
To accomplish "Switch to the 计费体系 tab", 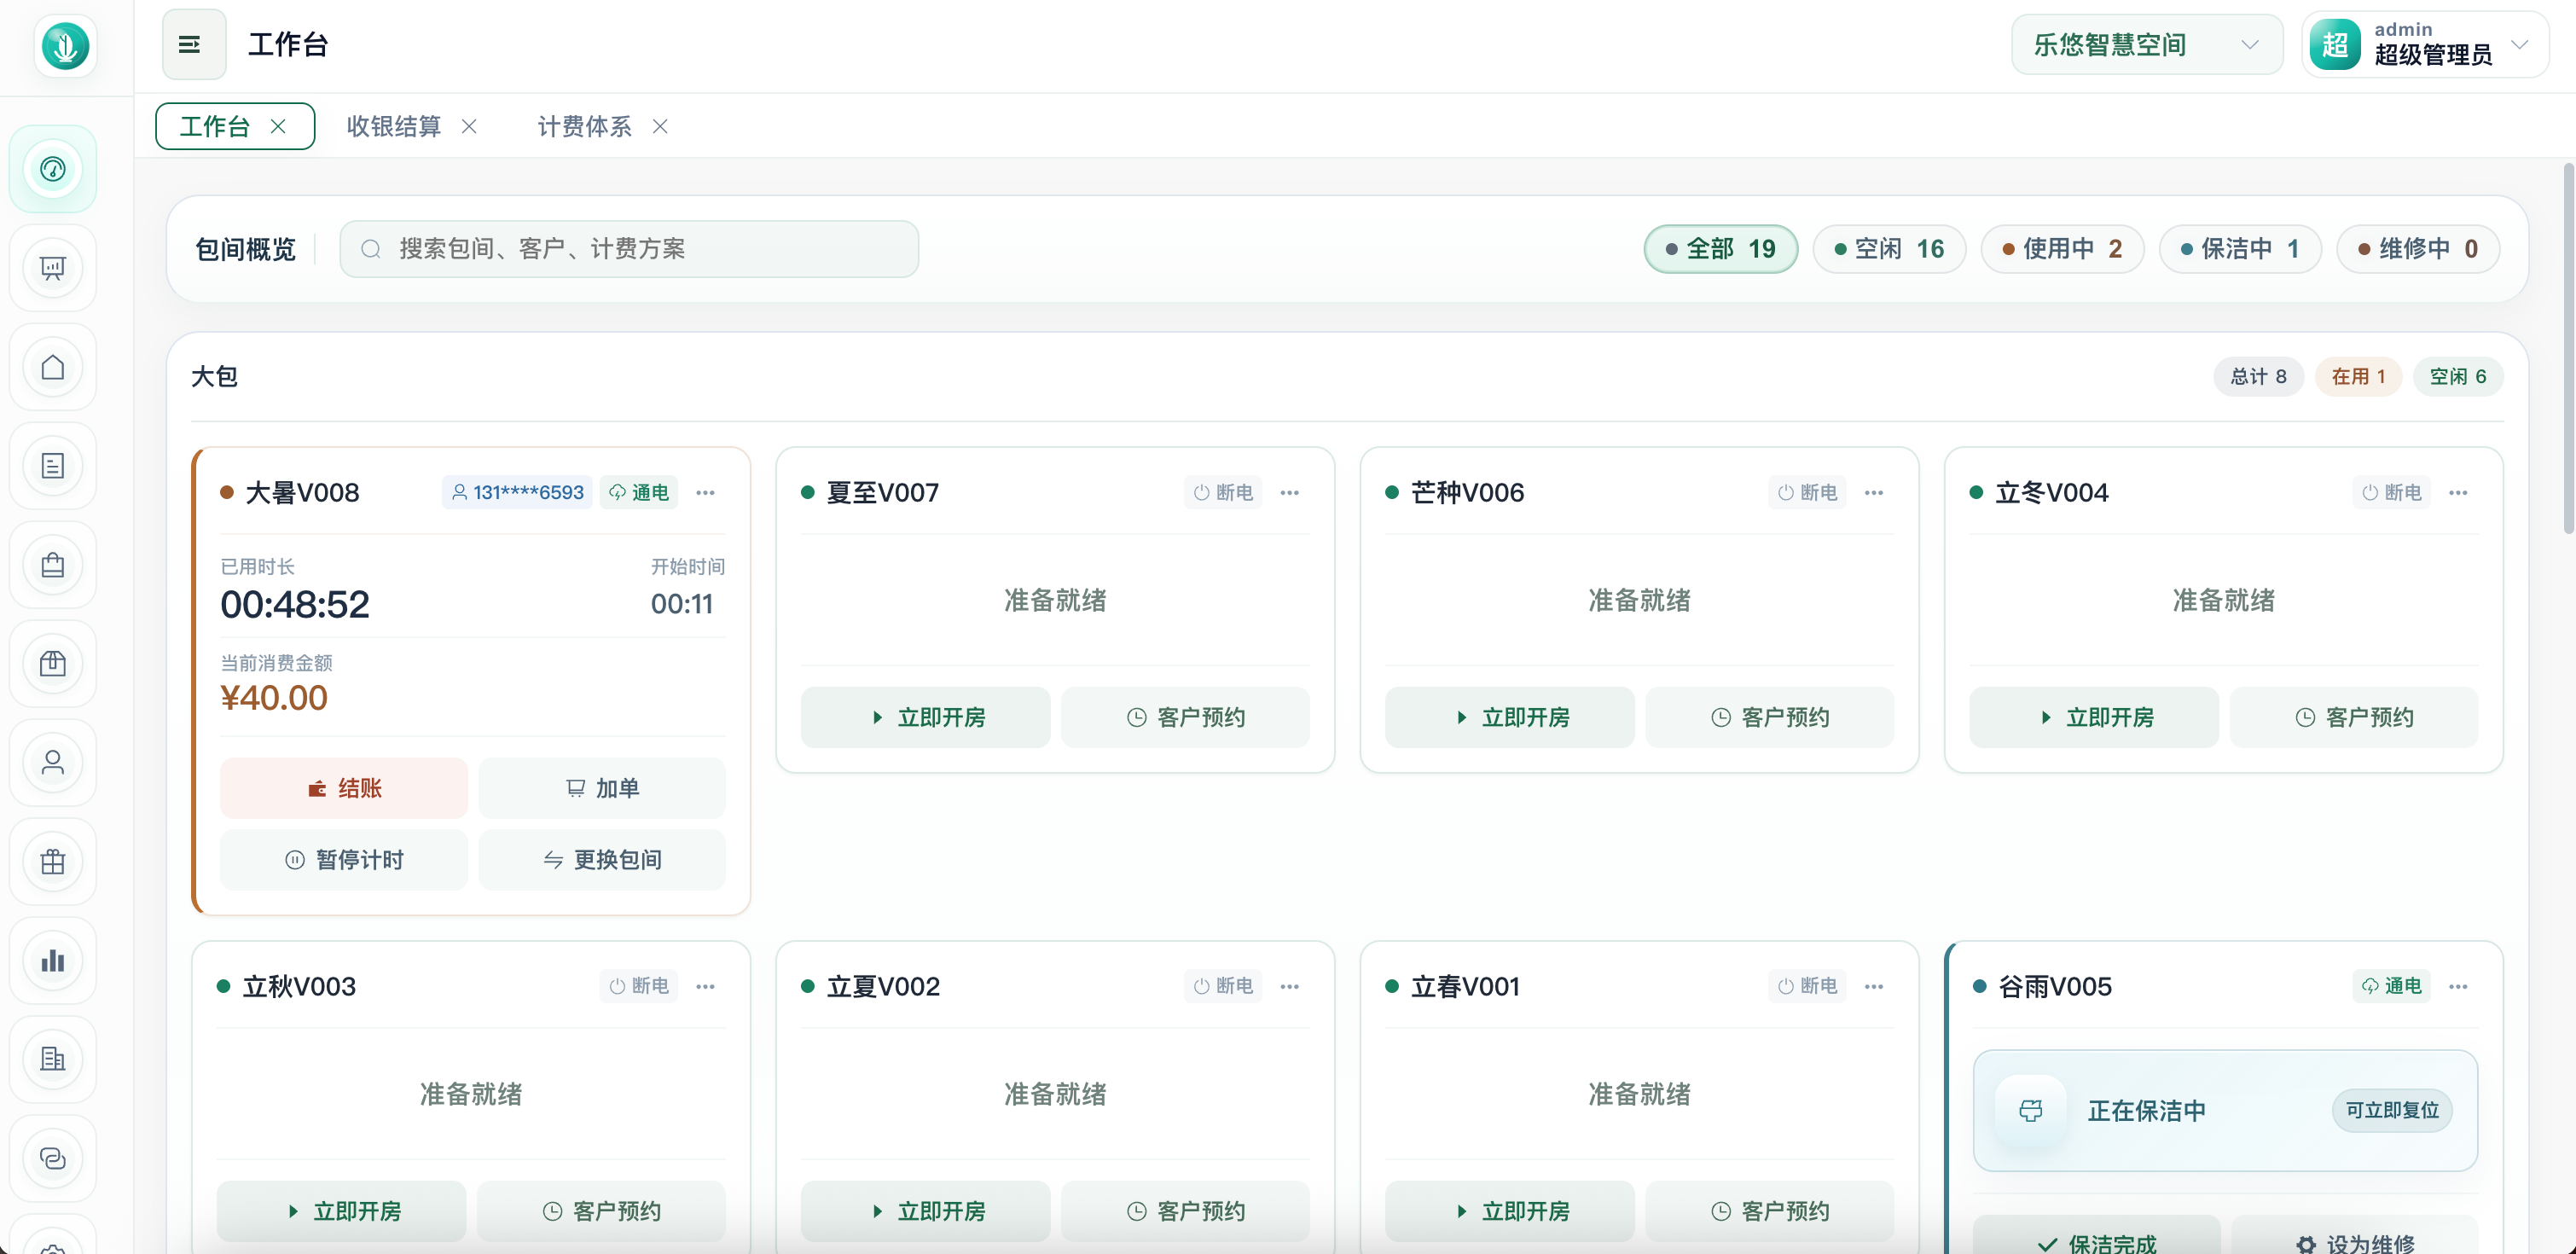I will (x=584, y=126).
